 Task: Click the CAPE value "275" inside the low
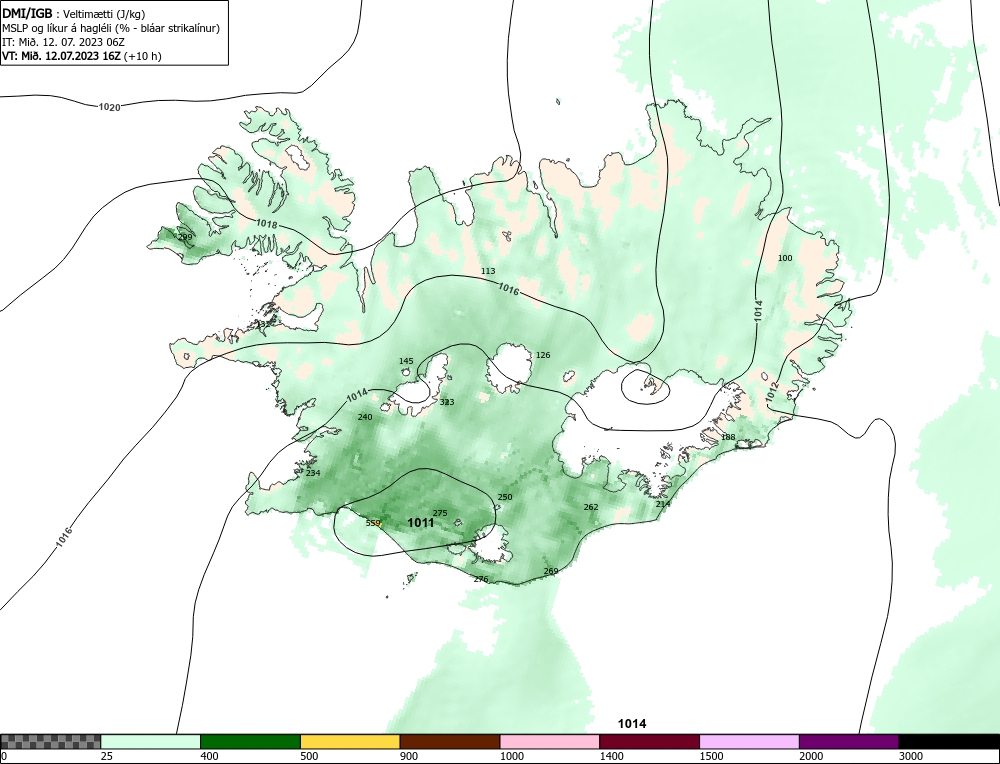(440, 513)
